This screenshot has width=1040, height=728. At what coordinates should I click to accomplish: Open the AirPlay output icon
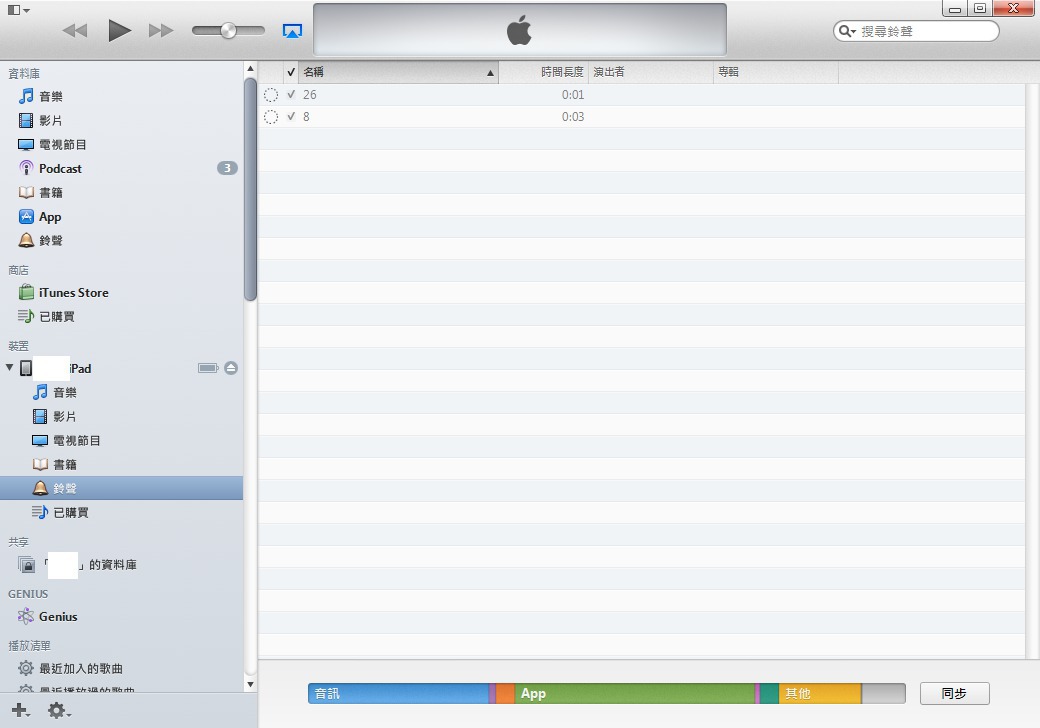click(x=292, y=30)
